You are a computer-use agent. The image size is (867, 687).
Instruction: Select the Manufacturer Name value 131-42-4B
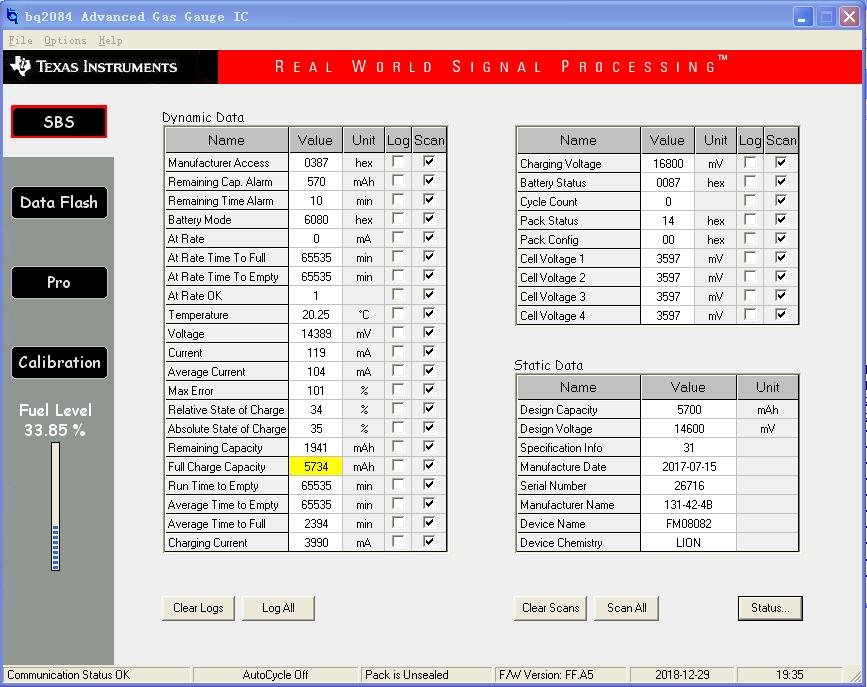[x=689, y=504]
